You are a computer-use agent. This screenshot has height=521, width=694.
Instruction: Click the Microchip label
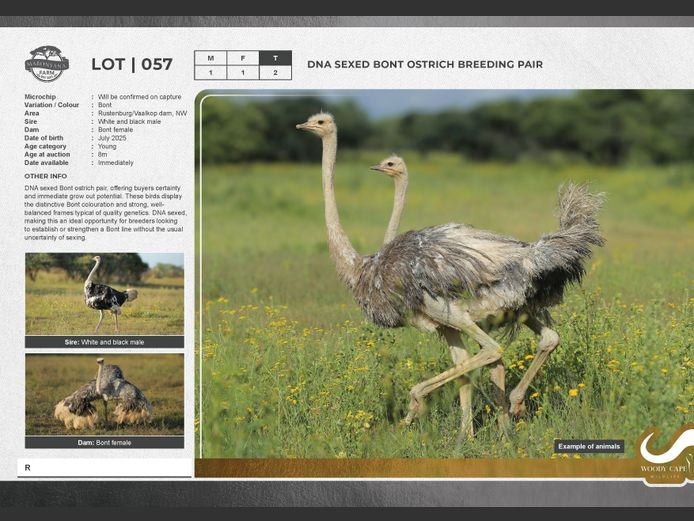[x=40, y=97]
